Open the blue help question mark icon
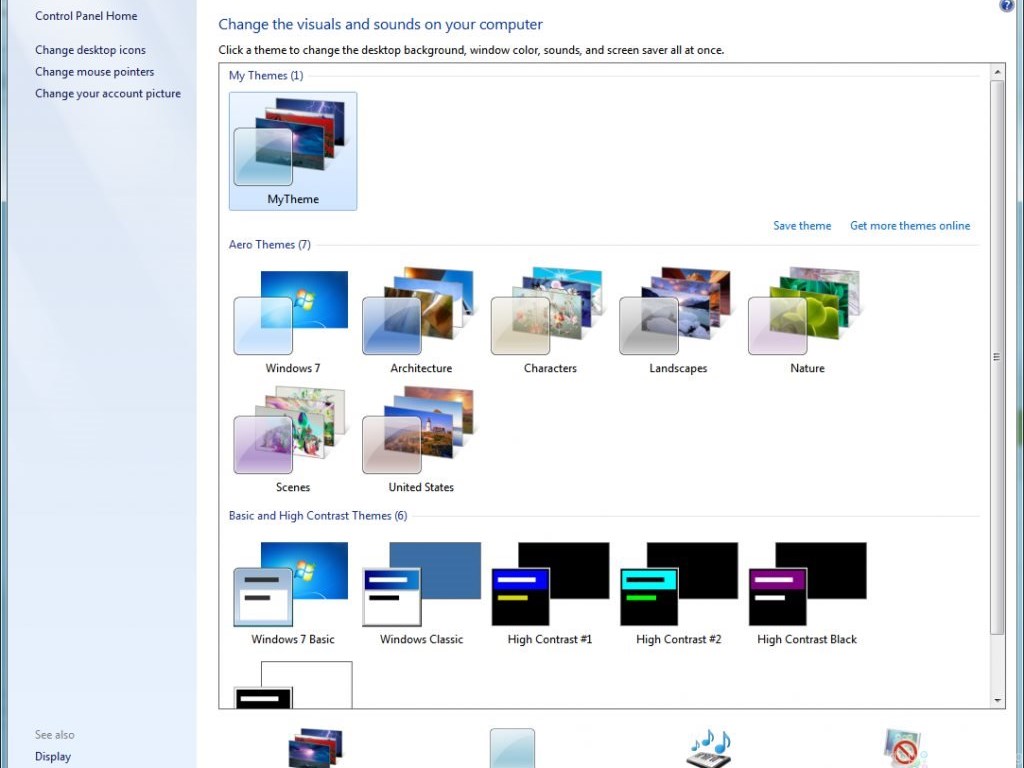This screenshot has height=768, width=1024. coord(1007,5)
